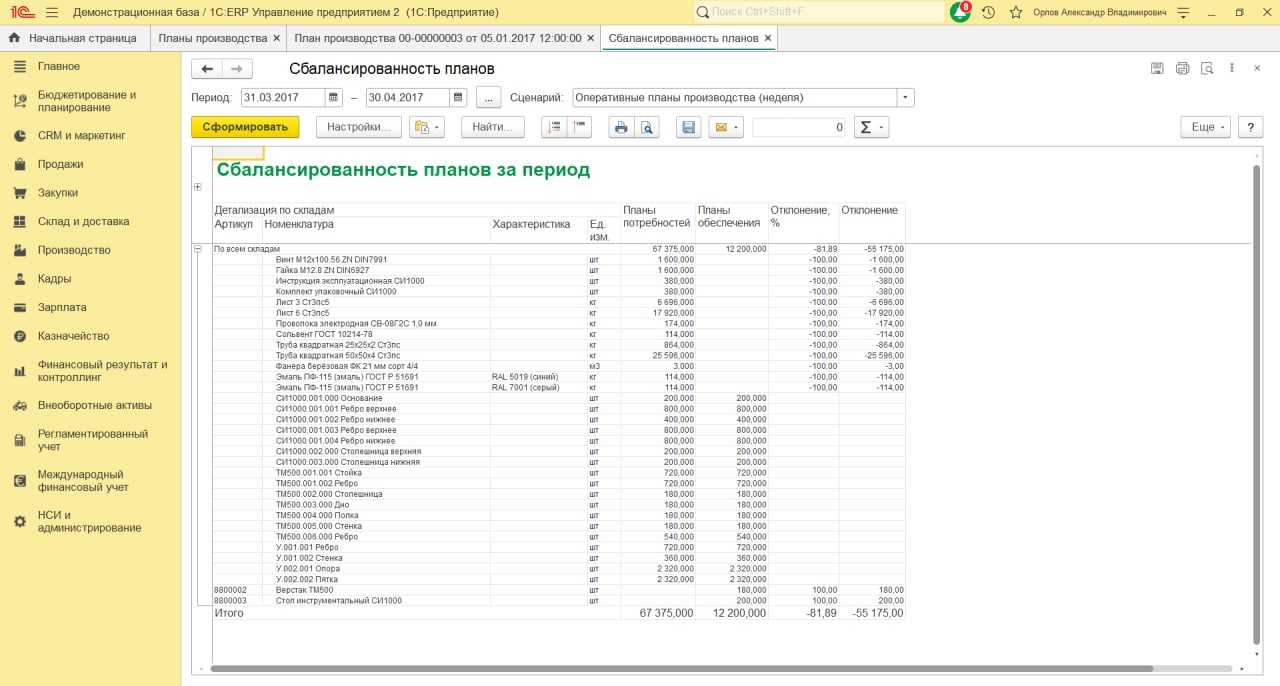Click the print preview icon
Screen dimensions: 1280x686
[x=647, y=127]
